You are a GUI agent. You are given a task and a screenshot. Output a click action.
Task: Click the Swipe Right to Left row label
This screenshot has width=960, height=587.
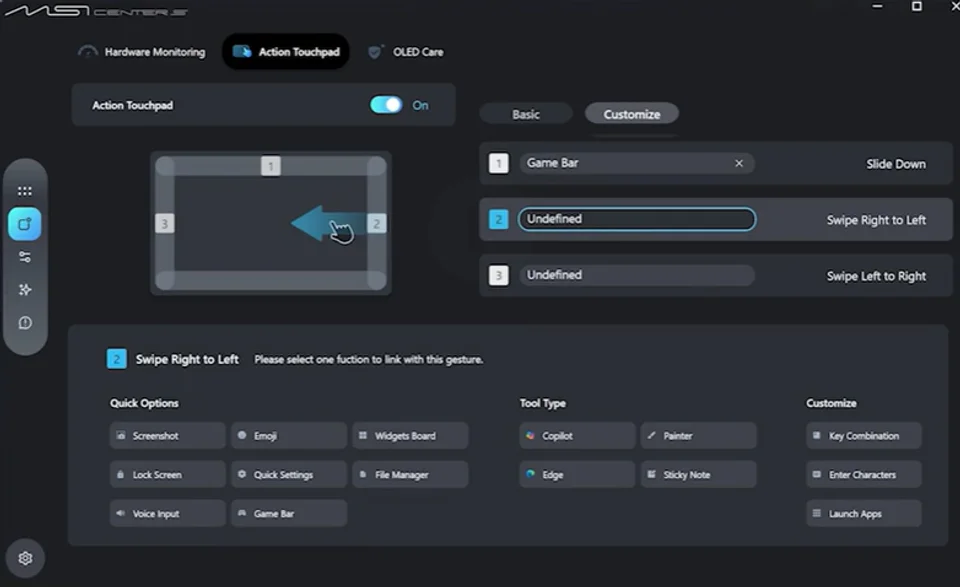876,220
